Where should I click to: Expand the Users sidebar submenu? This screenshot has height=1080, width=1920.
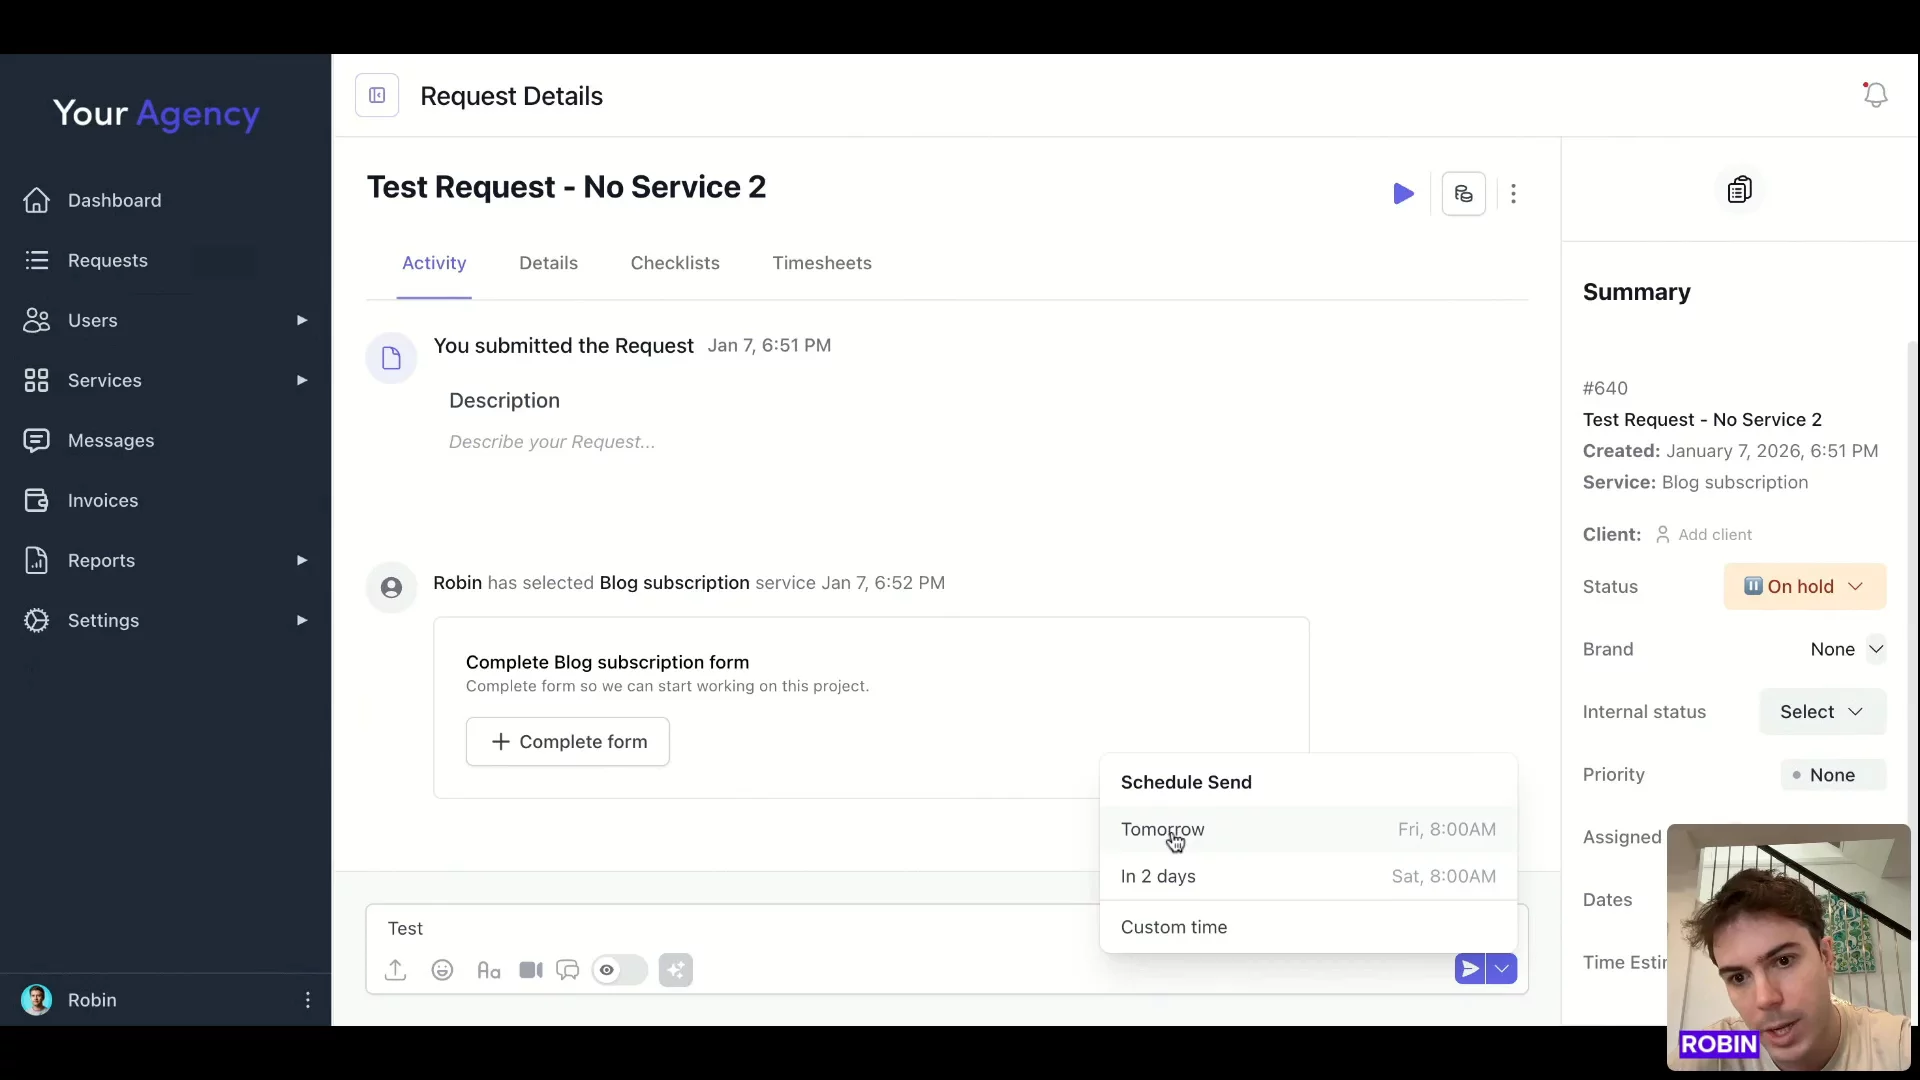(x=301, y=320)
